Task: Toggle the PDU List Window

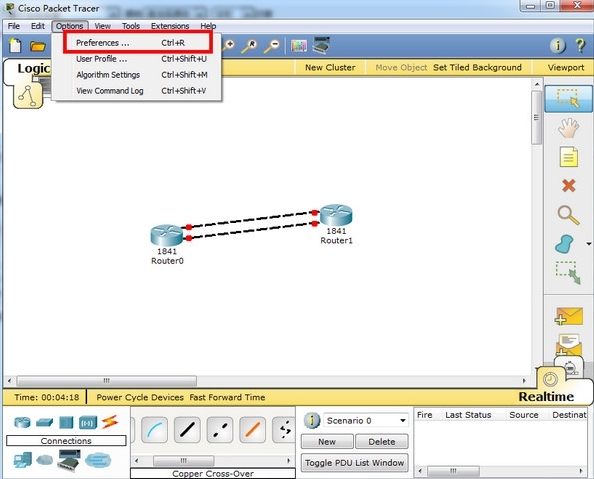Action: pyautogui.click(x=355, y=463)
